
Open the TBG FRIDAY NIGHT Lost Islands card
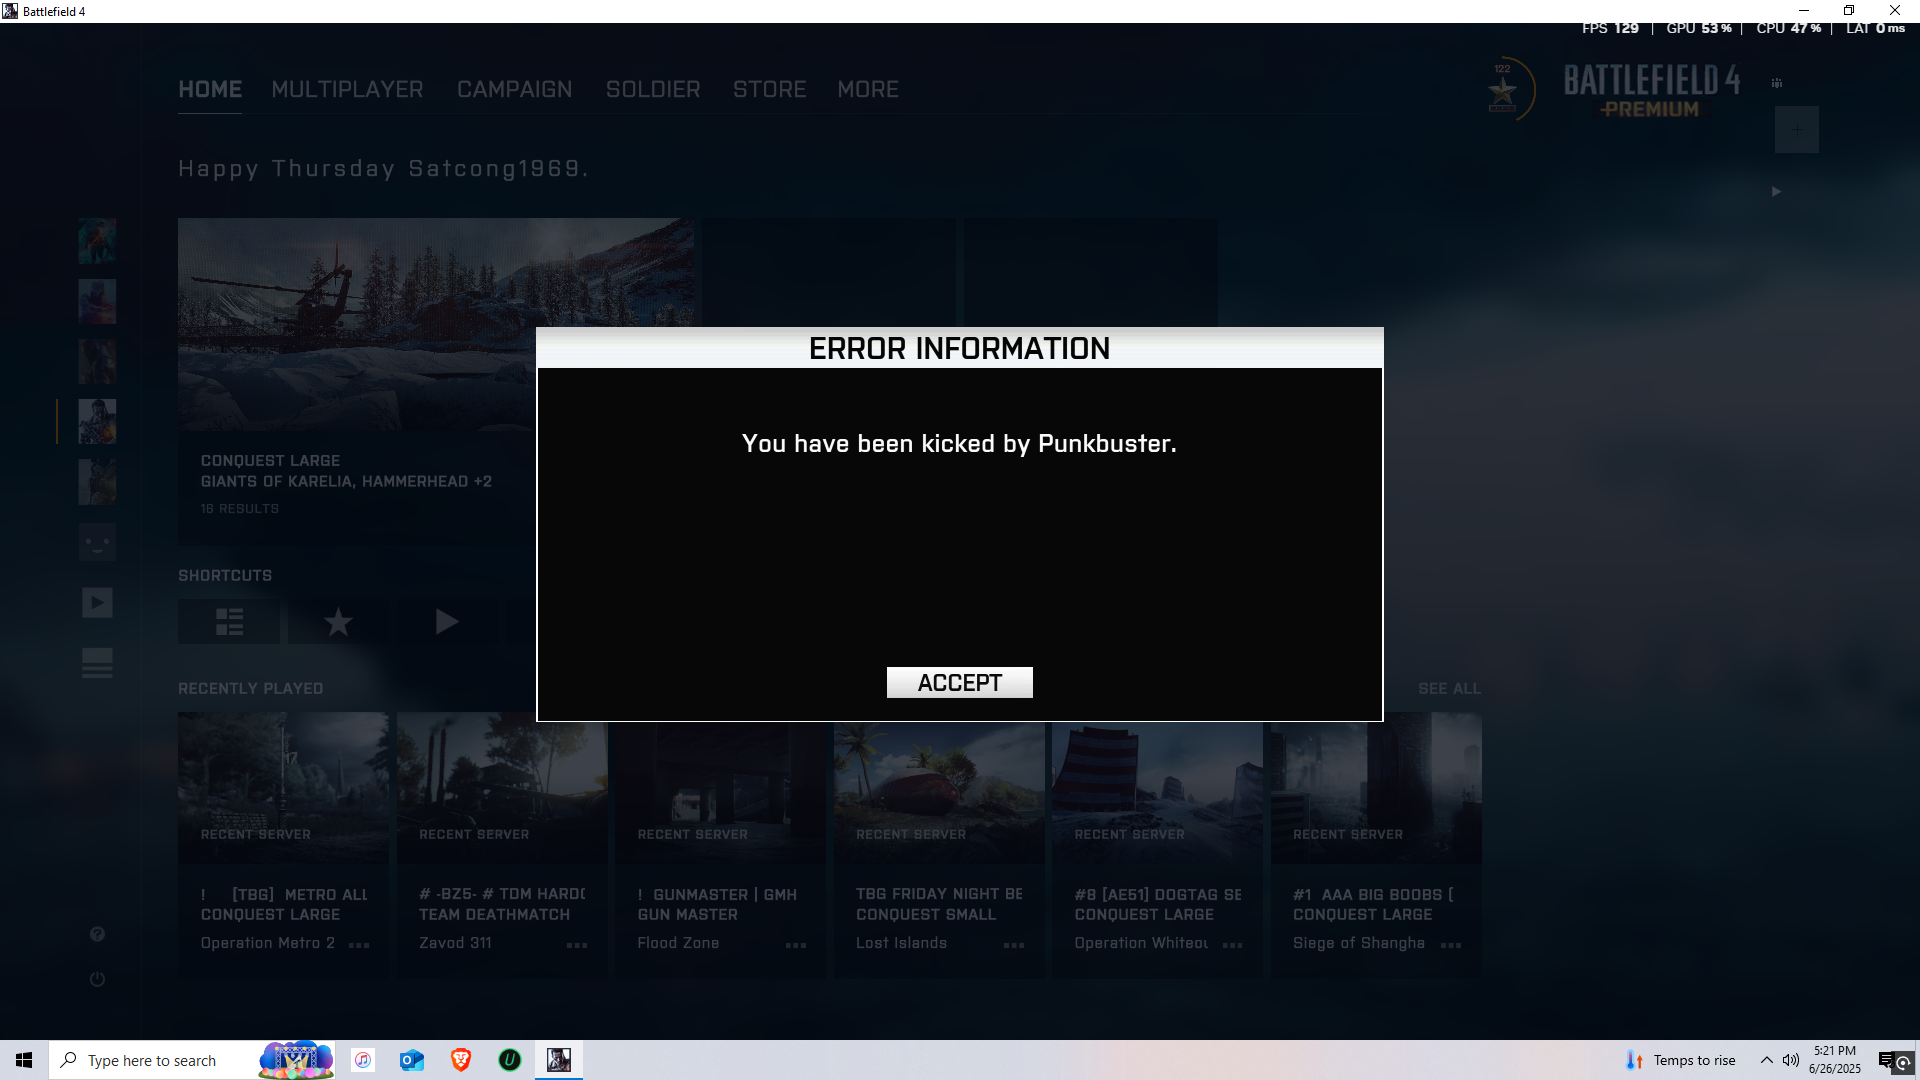939,843
